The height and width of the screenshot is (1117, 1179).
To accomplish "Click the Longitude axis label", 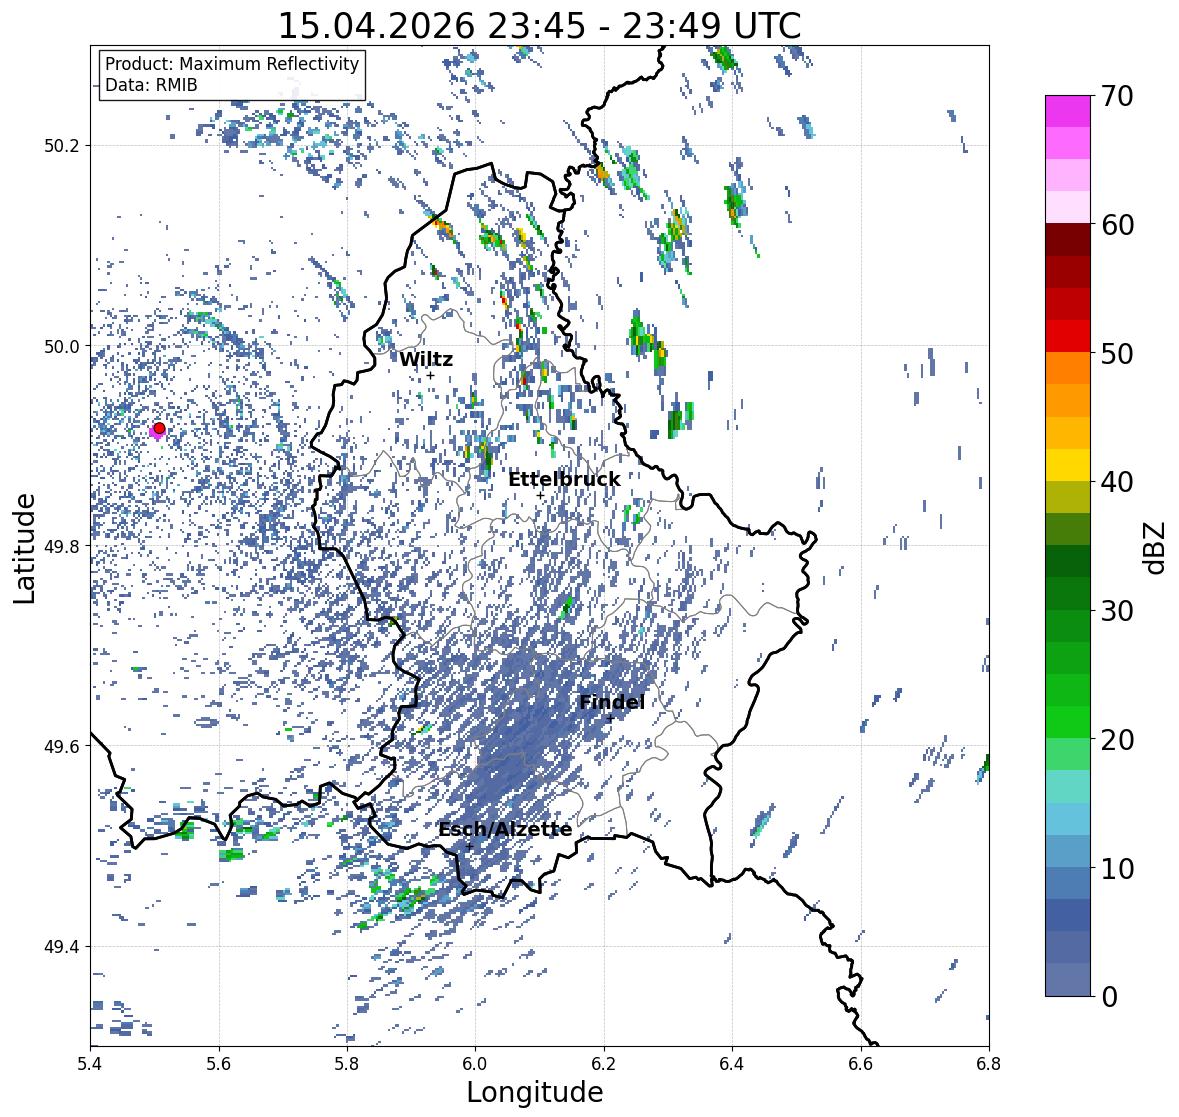I will click(535, 1091).
